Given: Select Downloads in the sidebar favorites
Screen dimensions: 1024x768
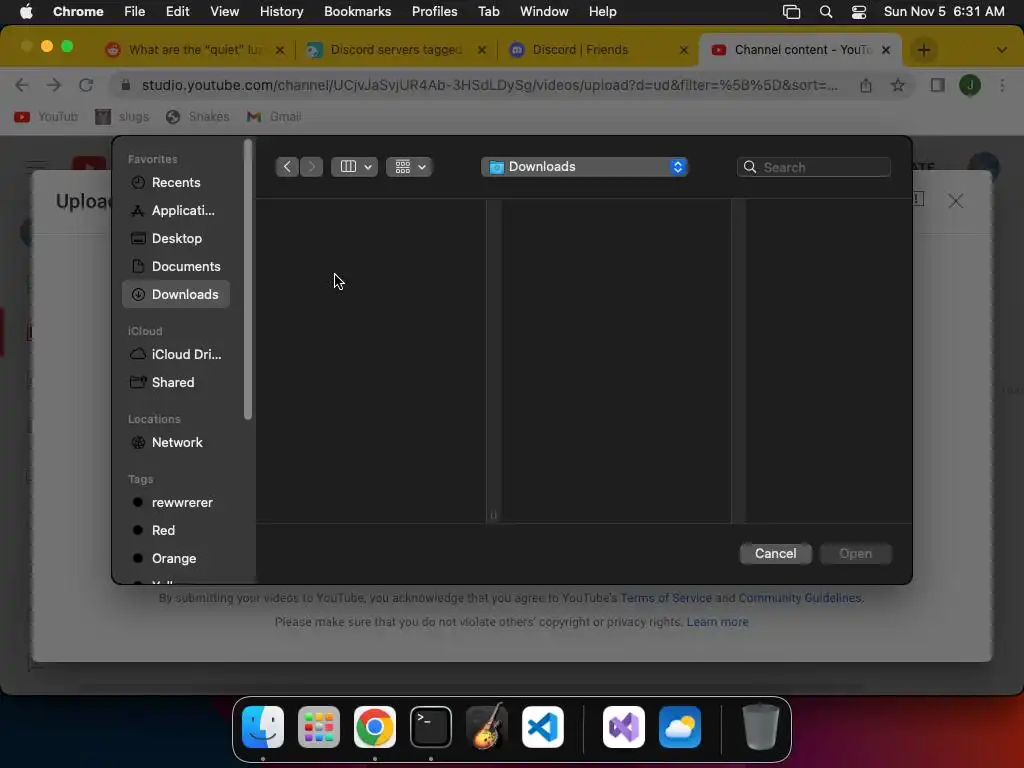Looking at the screenshot, I should (175, 295).
